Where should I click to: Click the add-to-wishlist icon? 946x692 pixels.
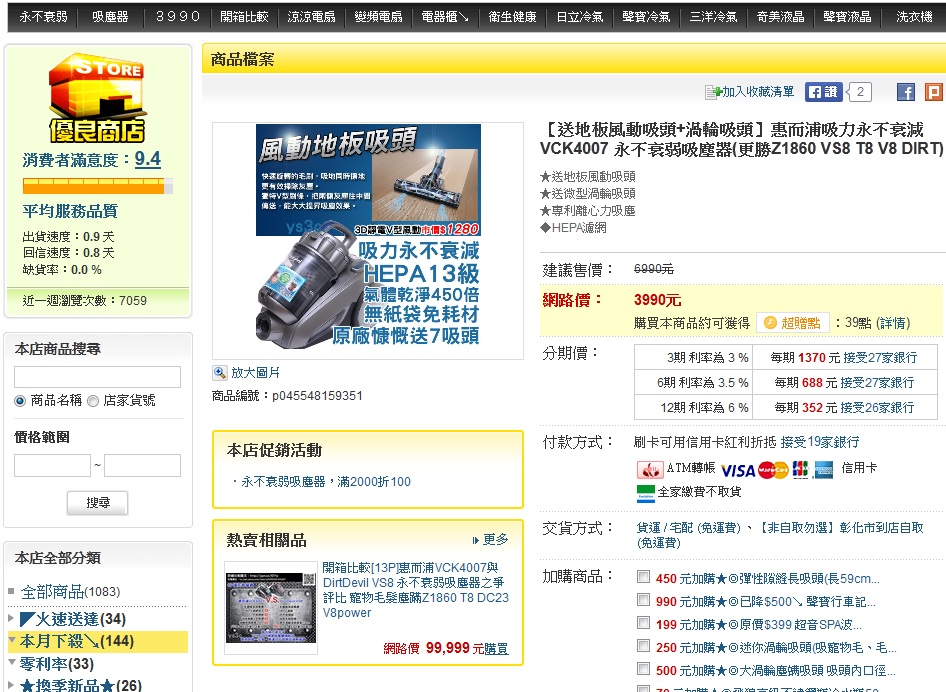pos(714,92)
